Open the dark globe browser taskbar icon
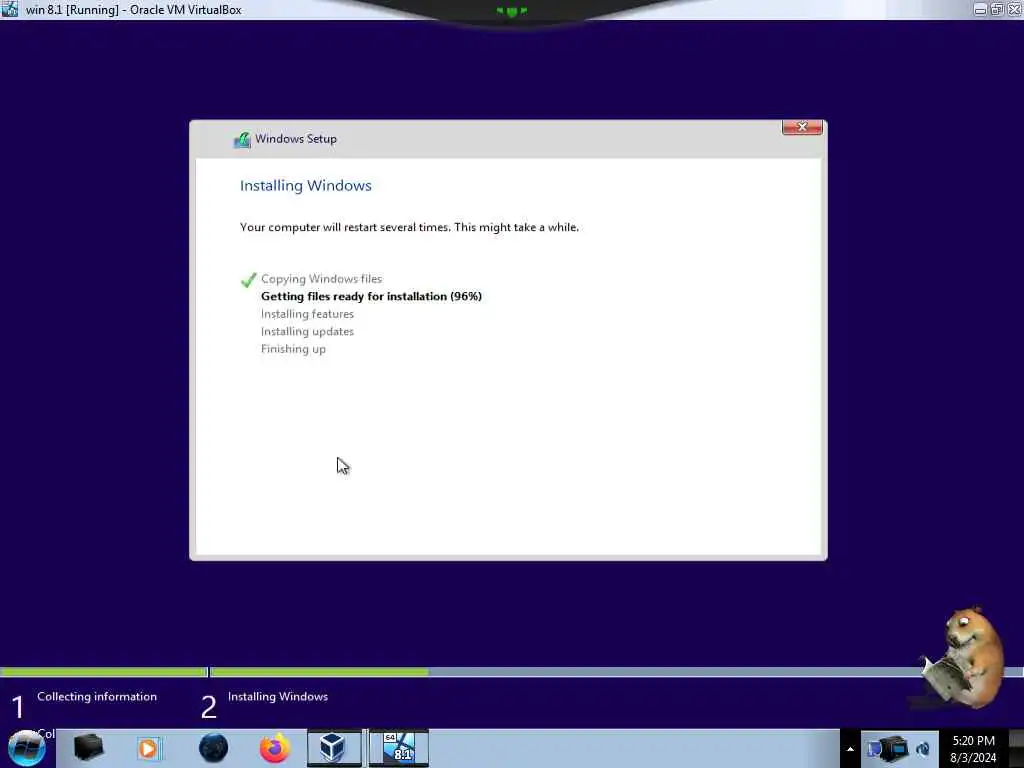 213,748
